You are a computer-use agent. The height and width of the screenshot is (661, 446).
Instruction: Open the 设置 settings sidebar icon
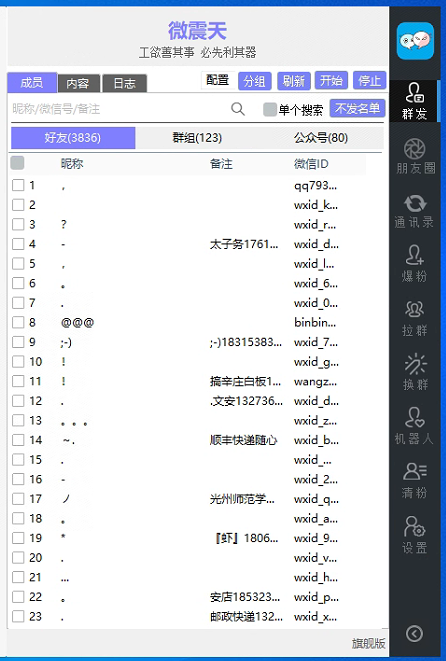coord(415,535)
